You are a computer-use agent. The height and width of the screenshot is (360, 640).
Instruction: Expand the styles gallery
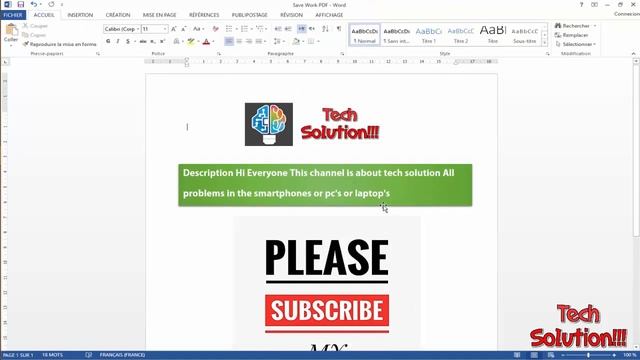[544, 42]
